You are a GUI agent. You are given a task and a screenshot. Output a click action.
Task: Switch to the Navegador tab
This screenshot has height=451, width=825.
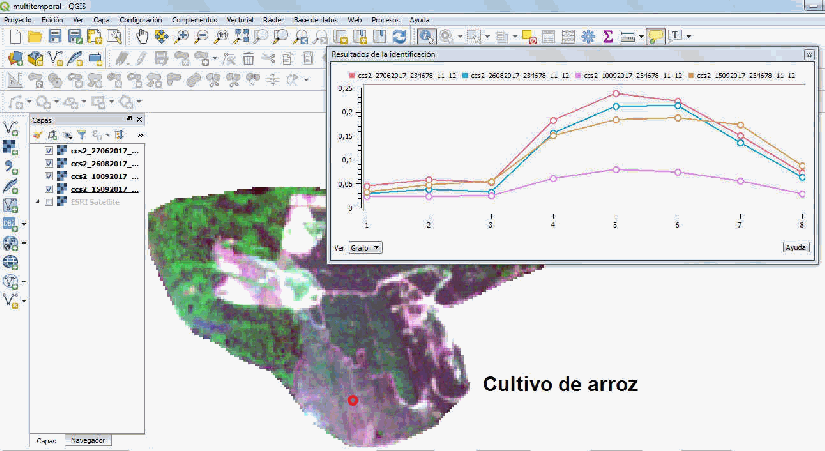pyautogui.click(x=88, y=440)
